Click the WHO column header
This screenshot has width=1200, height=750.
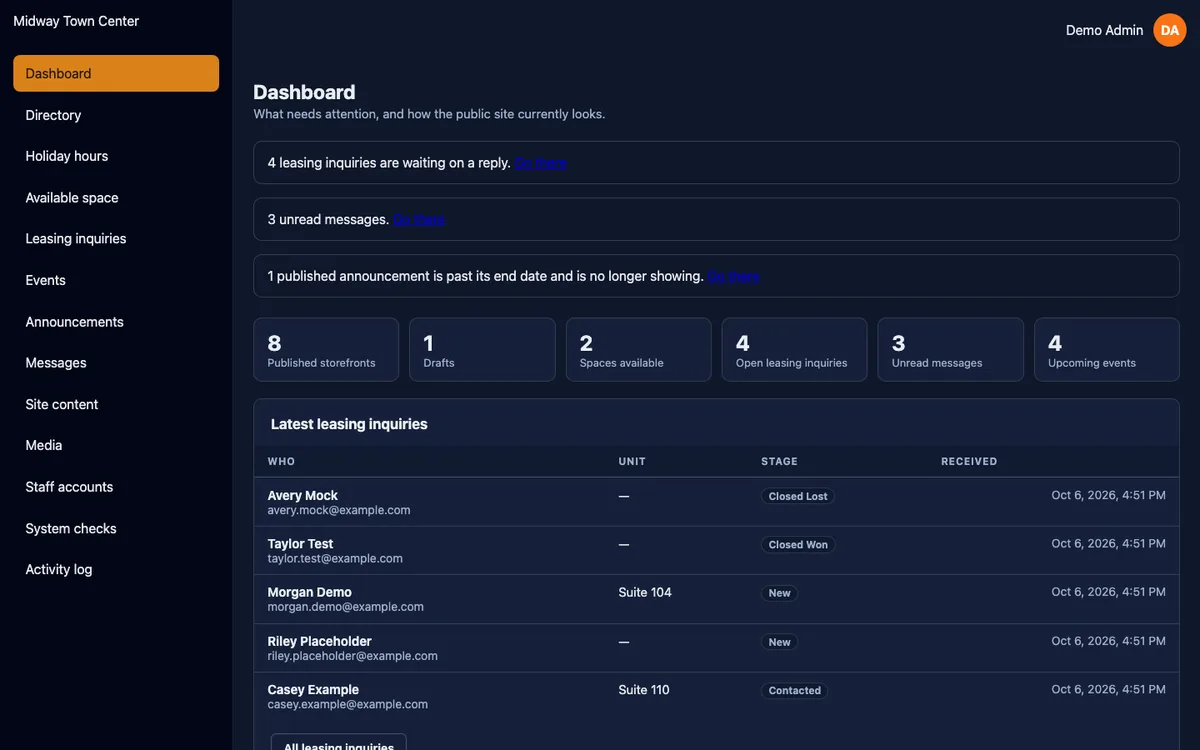pos(281,461)
